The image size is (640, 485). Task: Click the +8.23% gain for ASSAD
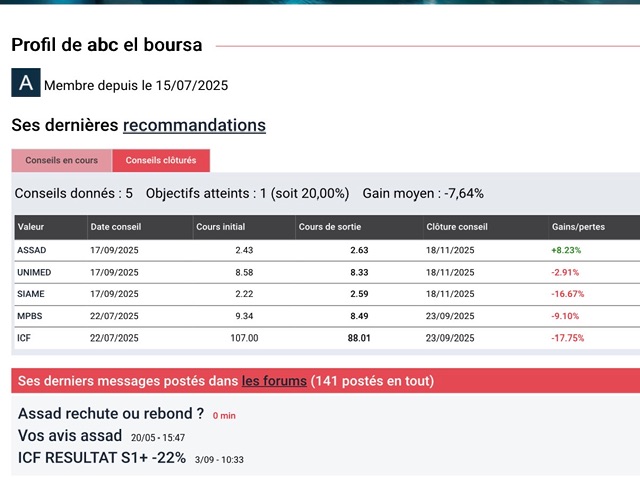tap(566, 250)
